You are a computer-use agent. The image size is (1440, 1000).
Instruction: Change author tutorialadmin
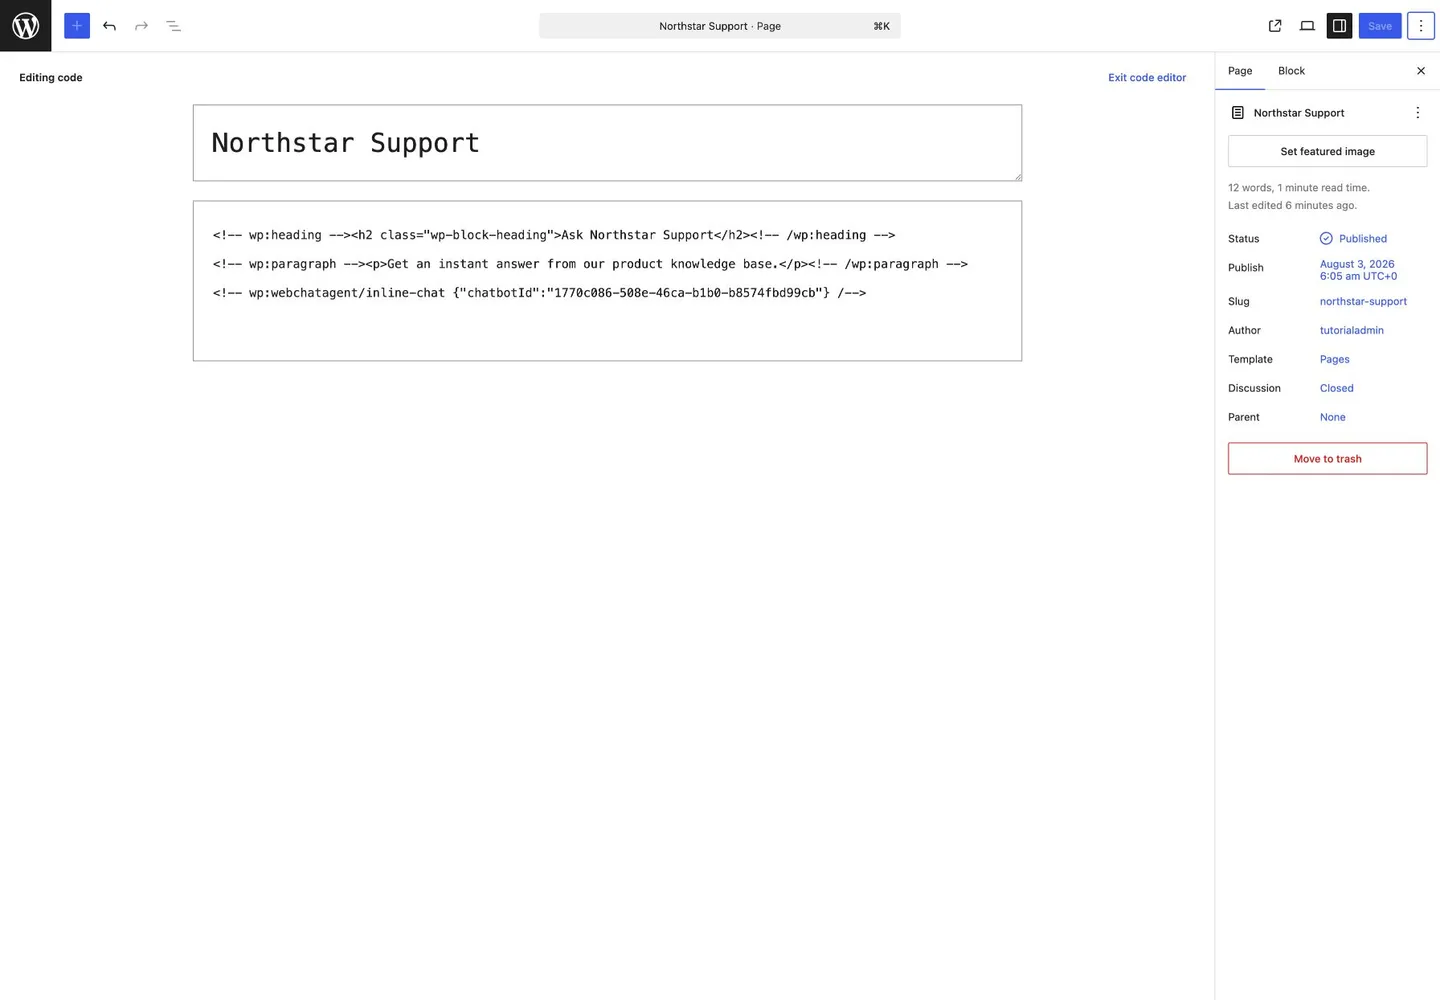click(1351, 330)
